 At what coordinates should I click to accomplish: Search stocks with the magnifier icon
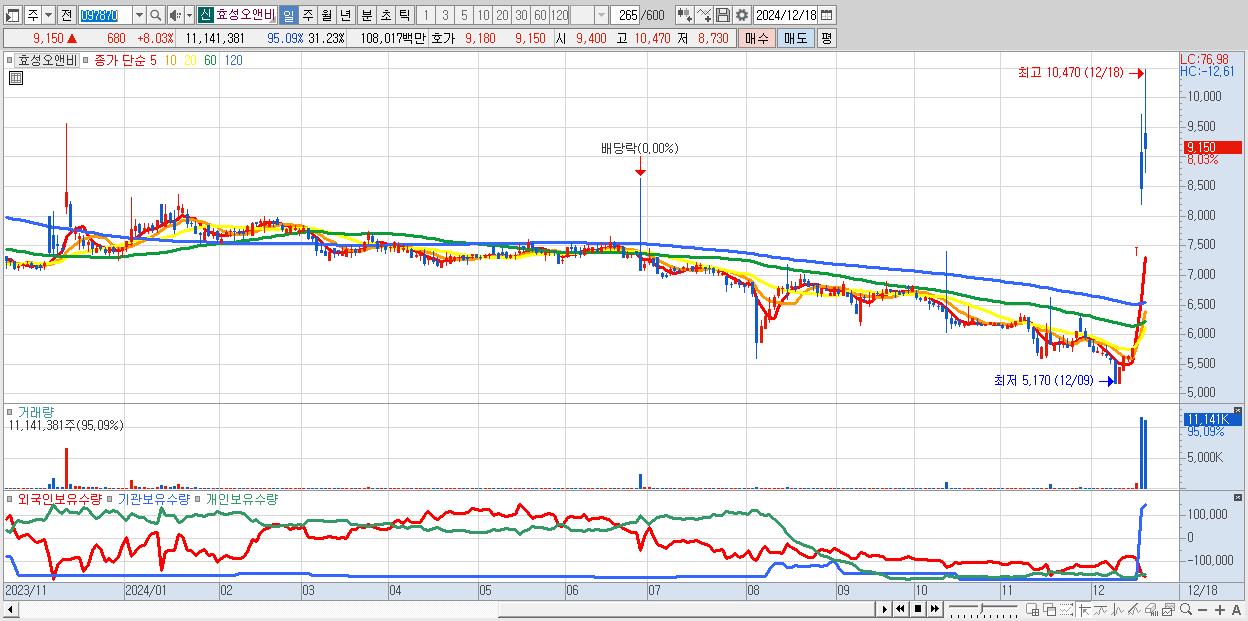(x=155, y=15)
